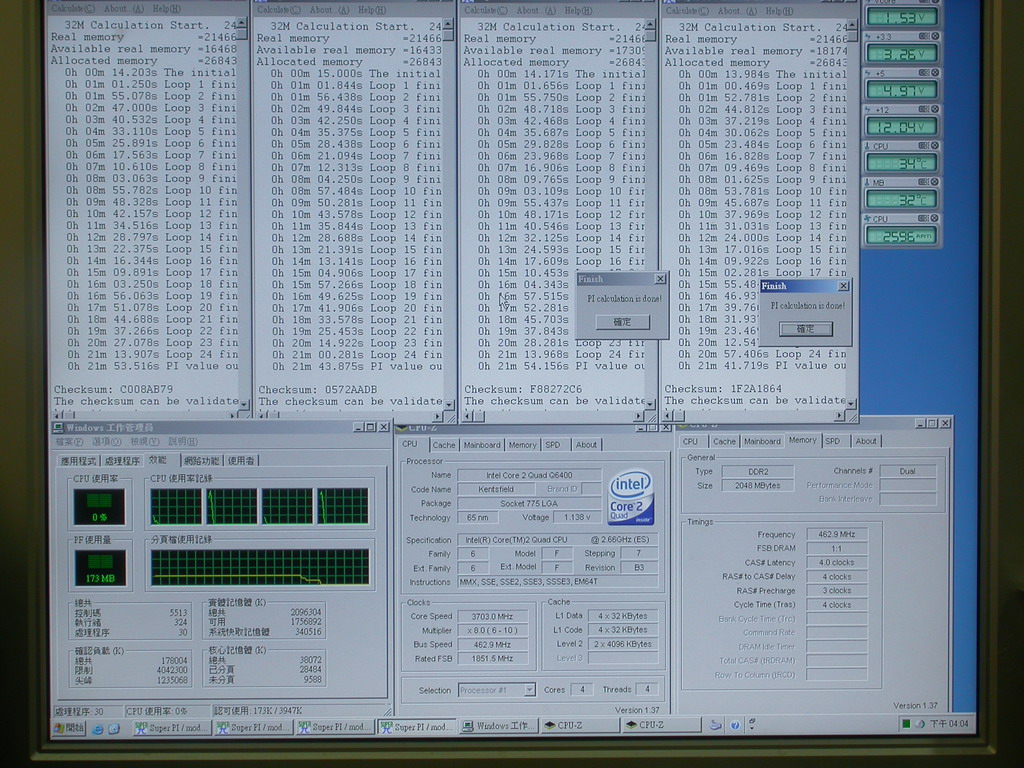Close the CPU temperature monitor gadget
The width and height of the screenshot is (1024, 768).
click(x=935, y=146)
